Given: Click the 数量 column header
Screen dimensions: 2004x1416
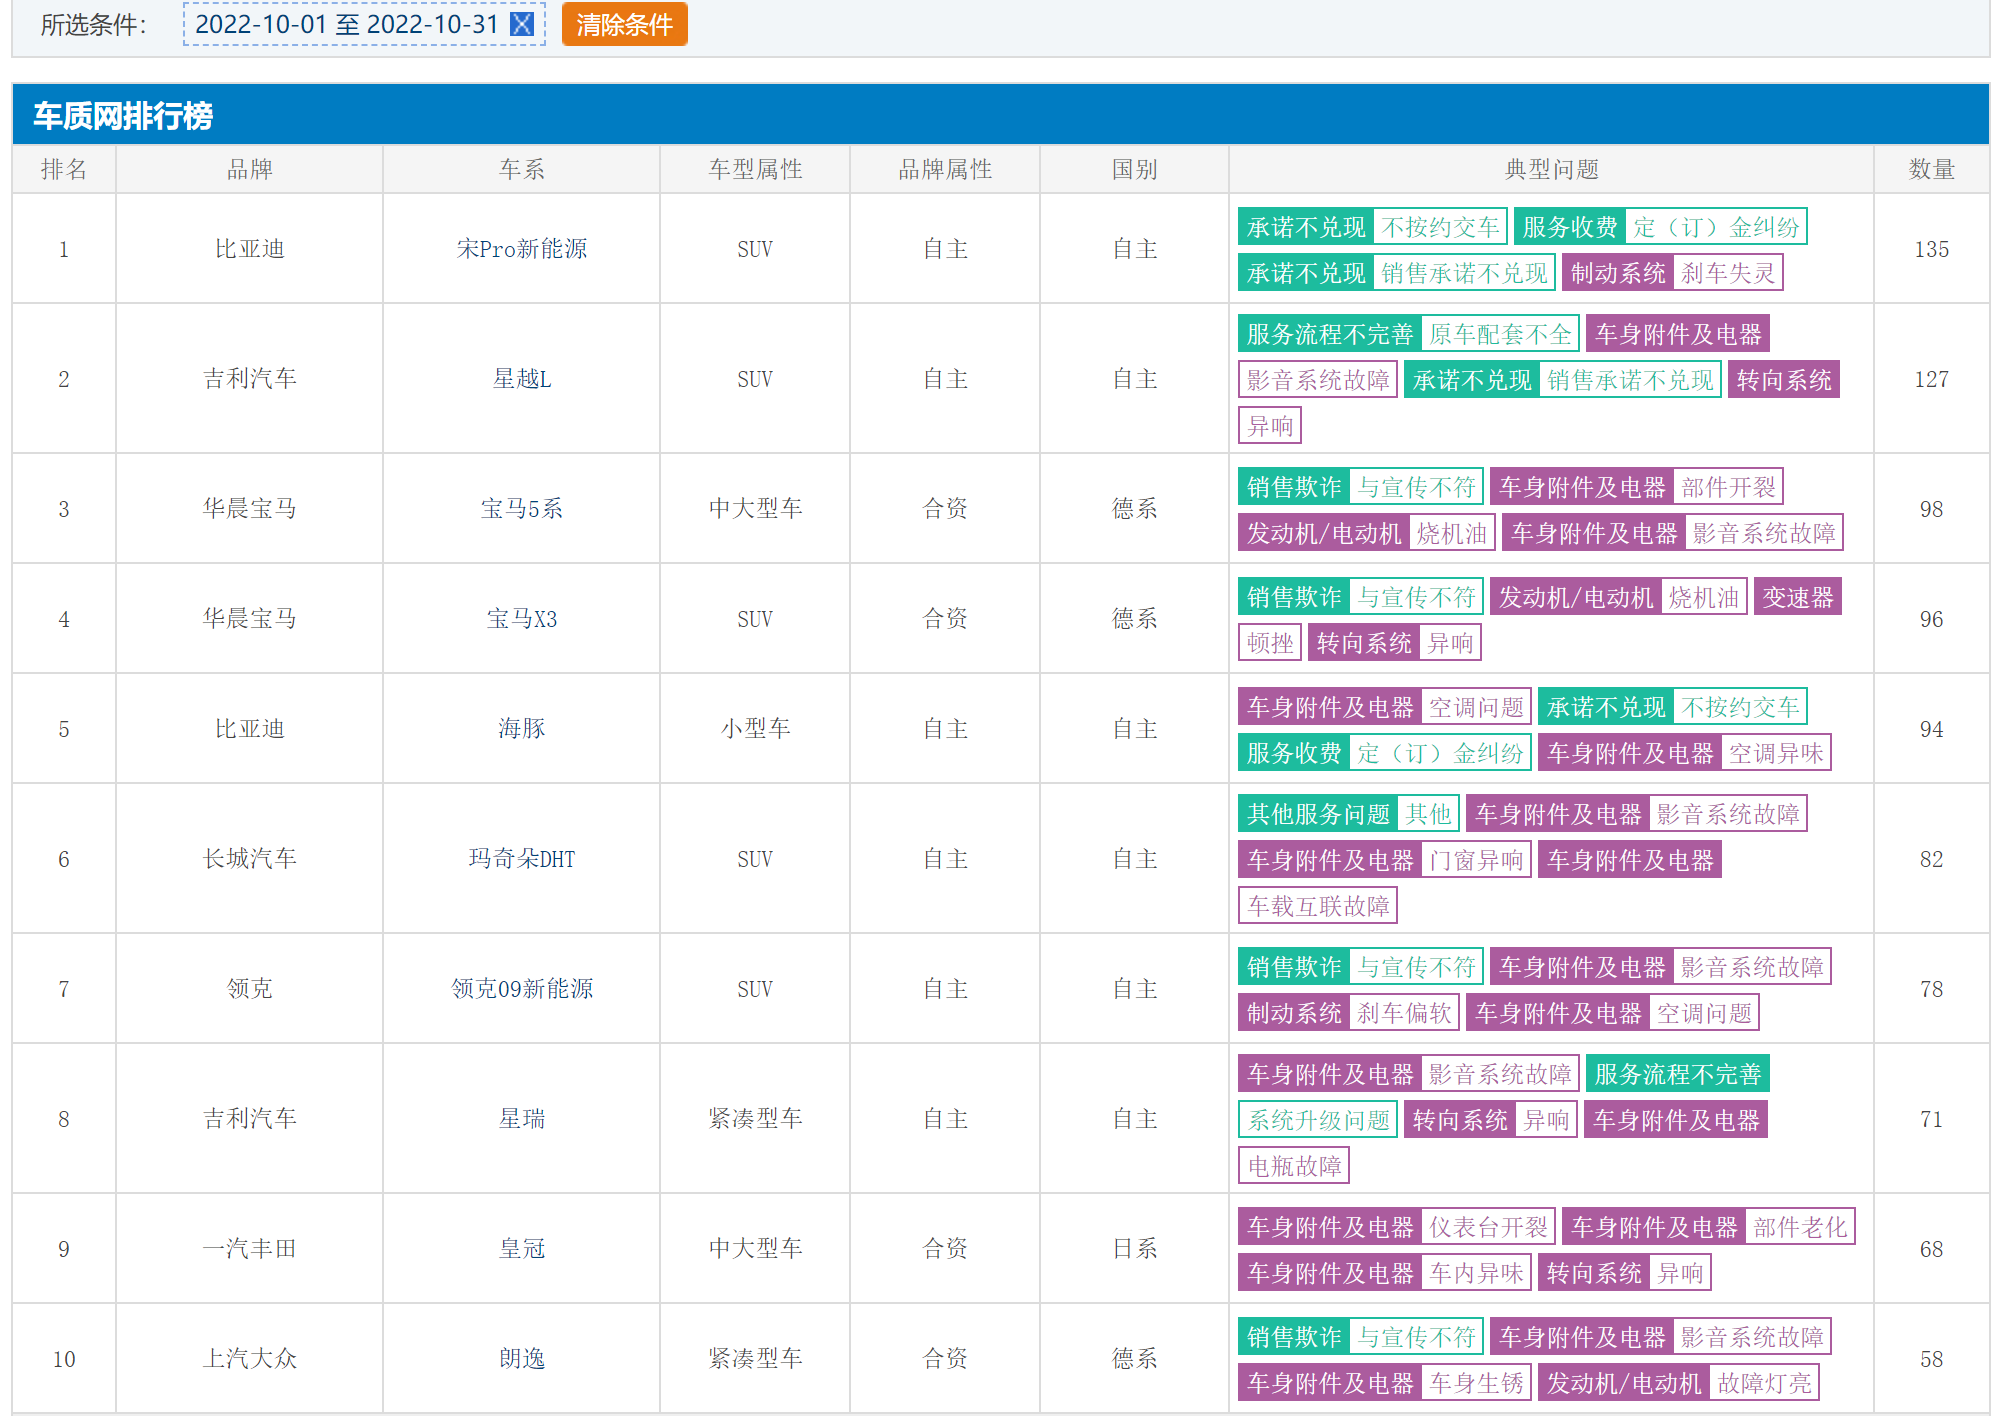Looking at the screenshot, I should [x=1931, y=169].
